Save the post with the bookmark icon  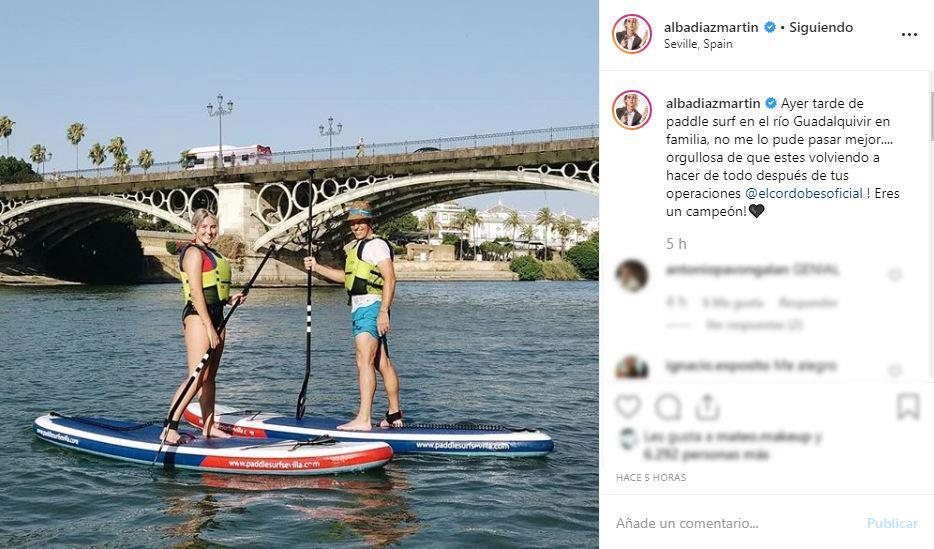(908, 407)
